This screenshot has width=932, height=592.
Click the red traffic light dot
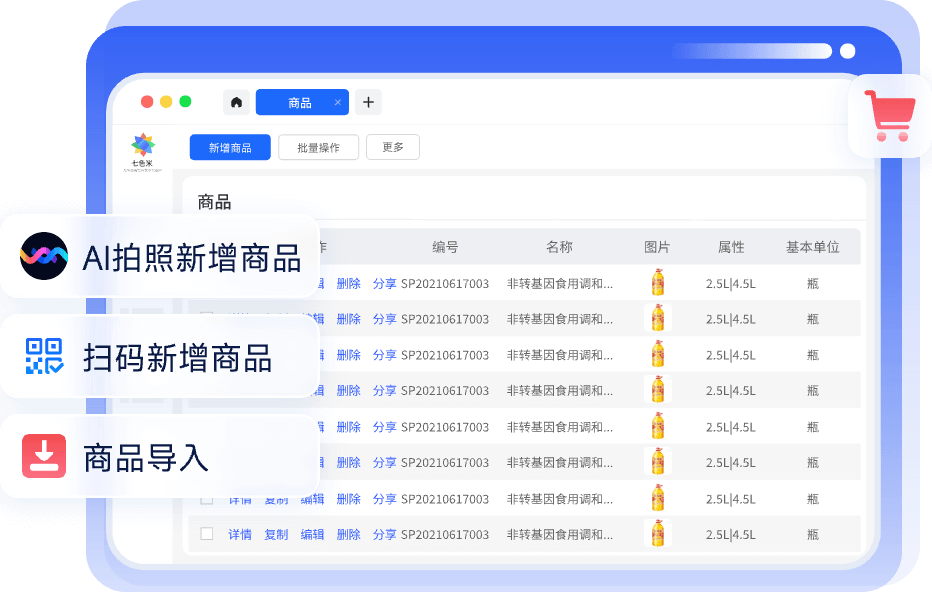[x=145, y=101]
